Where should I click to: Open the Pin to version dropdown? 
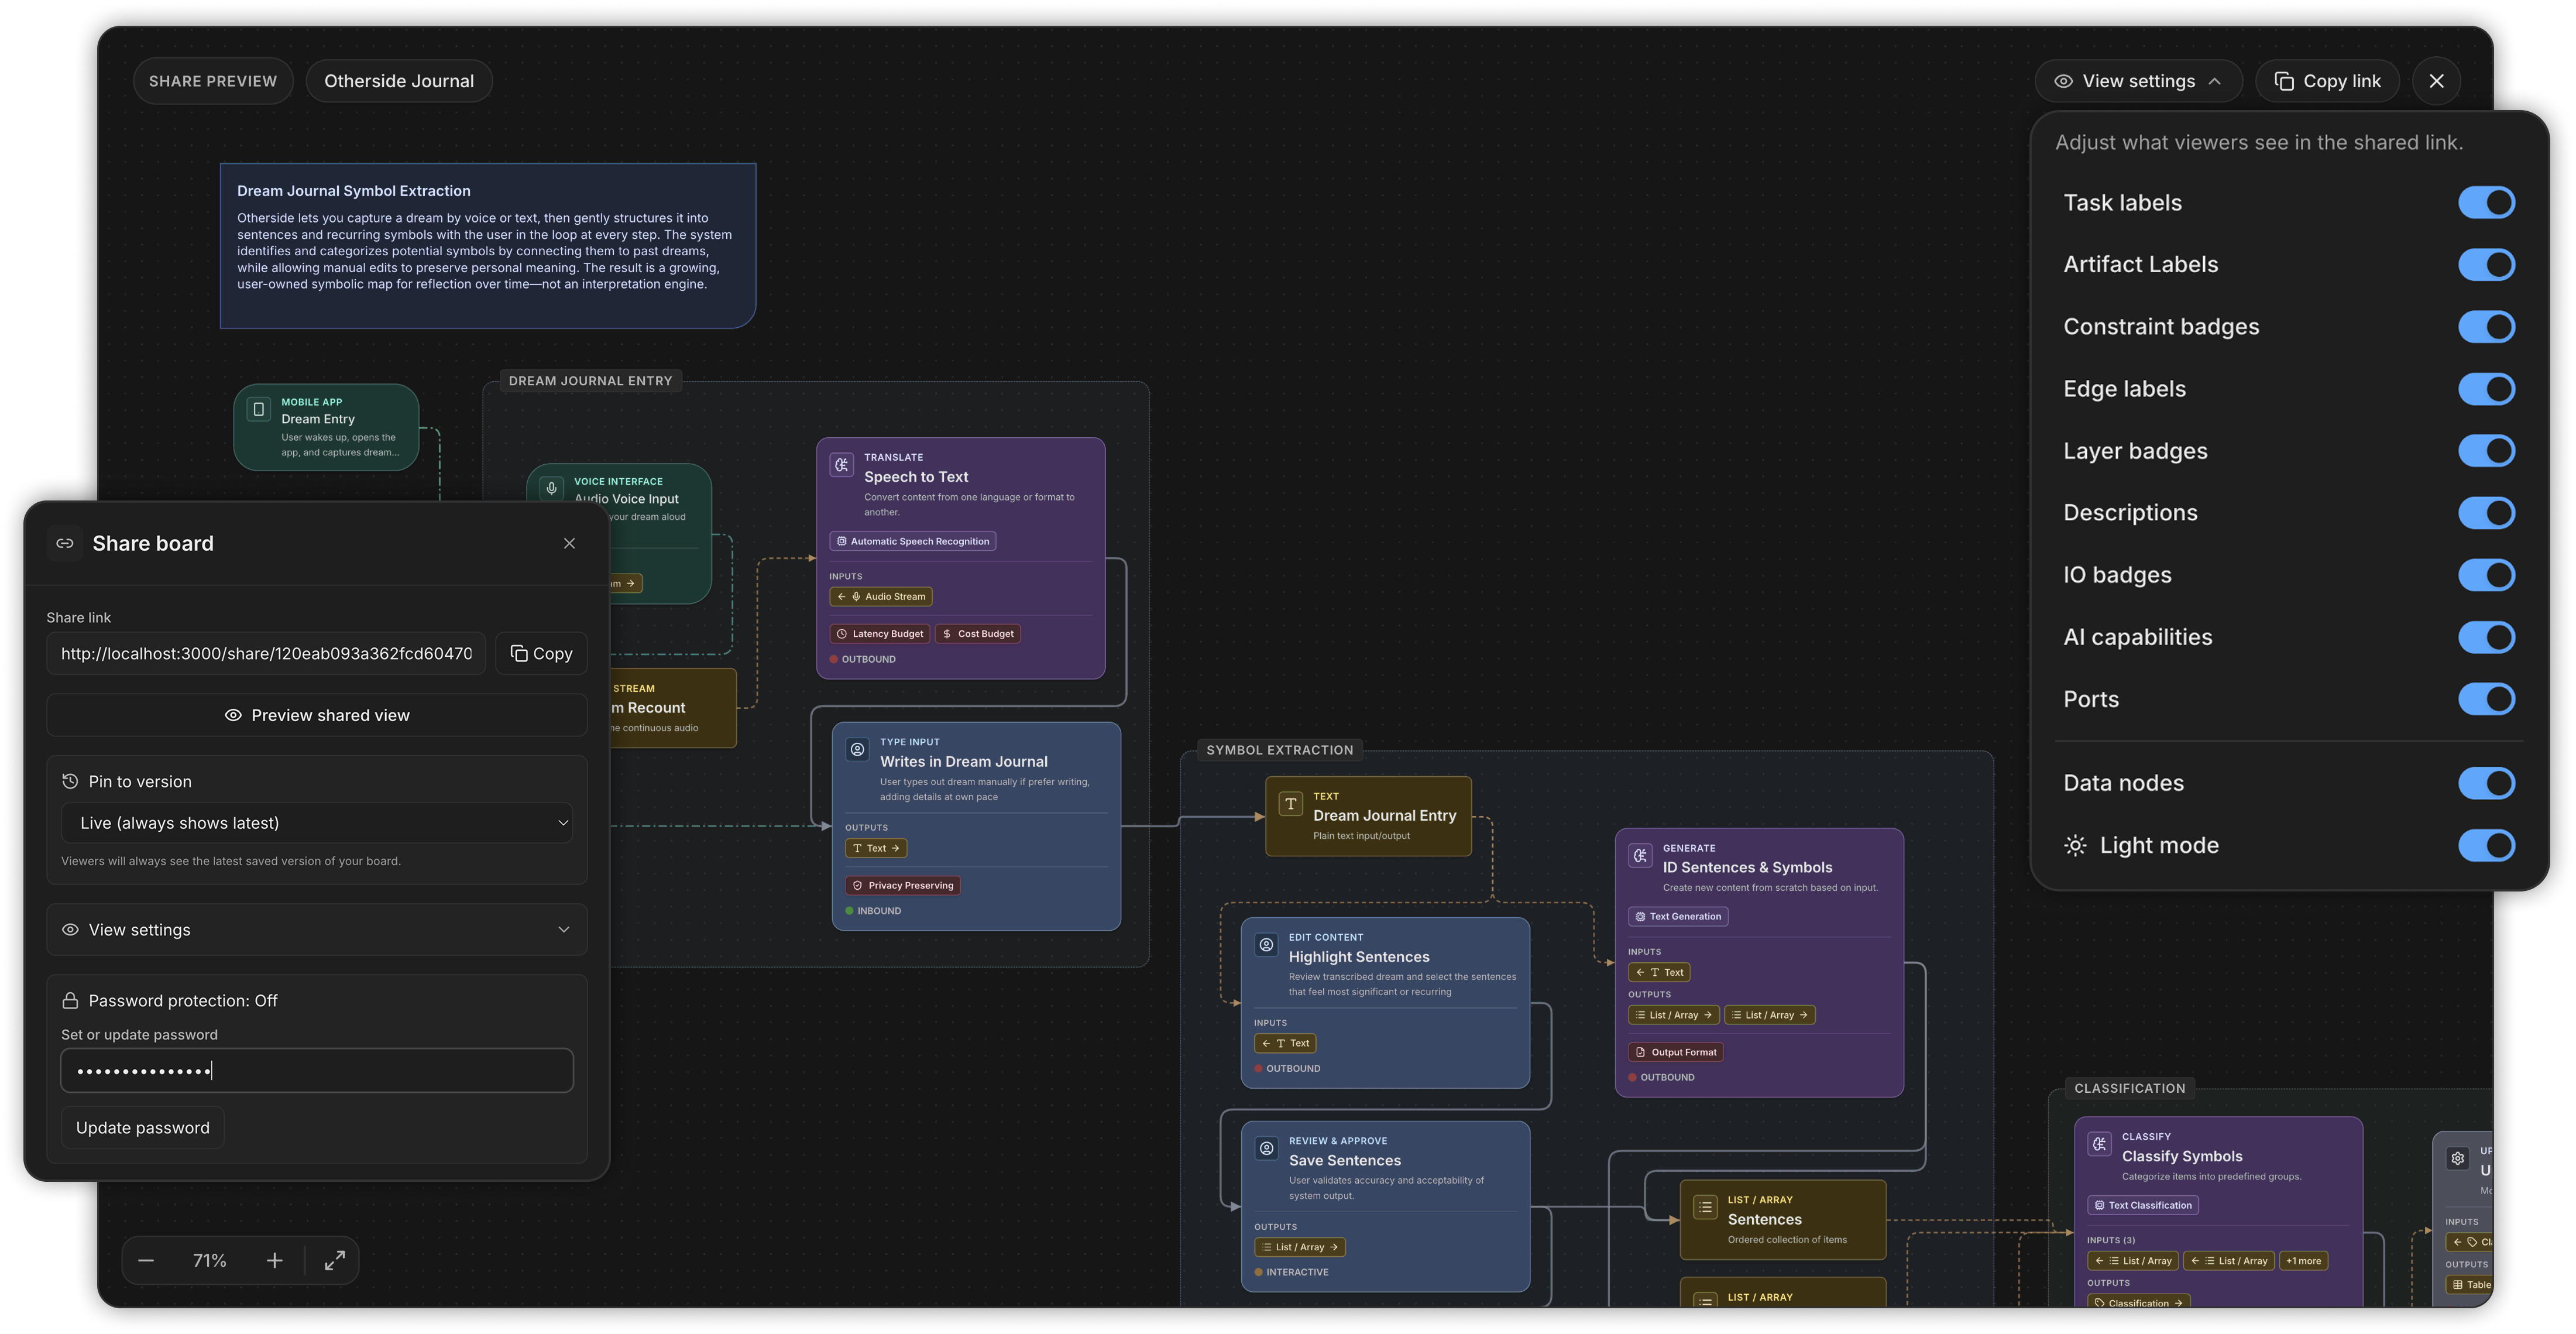(317, 822)
